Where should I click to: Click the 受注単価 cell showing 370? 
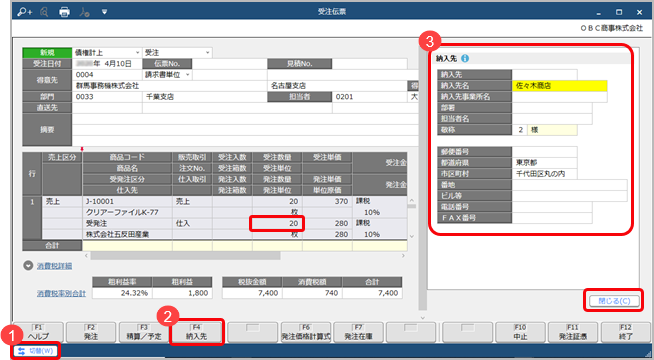coord(327,201)
